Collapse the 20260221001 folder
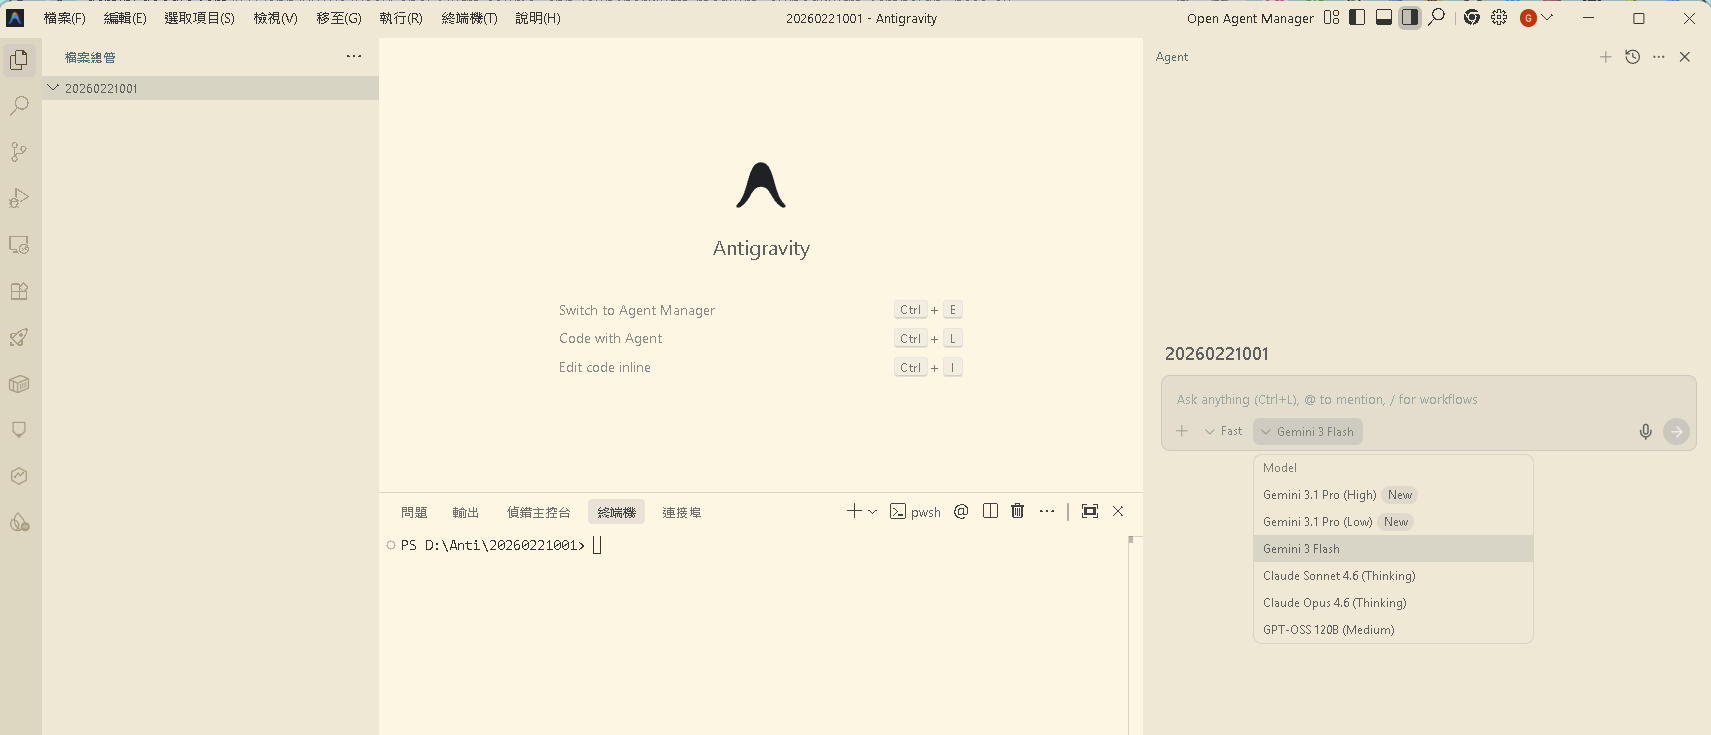The width and height of the screenshot is (1711, 735). [210, 88]
